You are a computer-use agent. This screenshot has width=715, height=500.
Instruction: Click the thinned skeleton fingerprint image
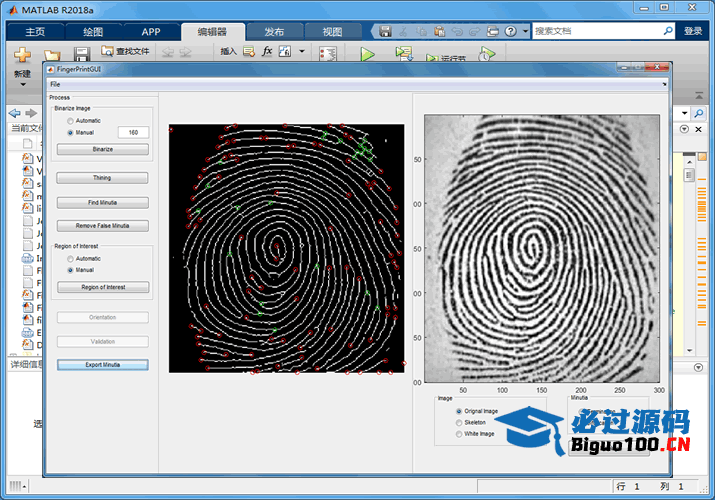coord(286,248)
